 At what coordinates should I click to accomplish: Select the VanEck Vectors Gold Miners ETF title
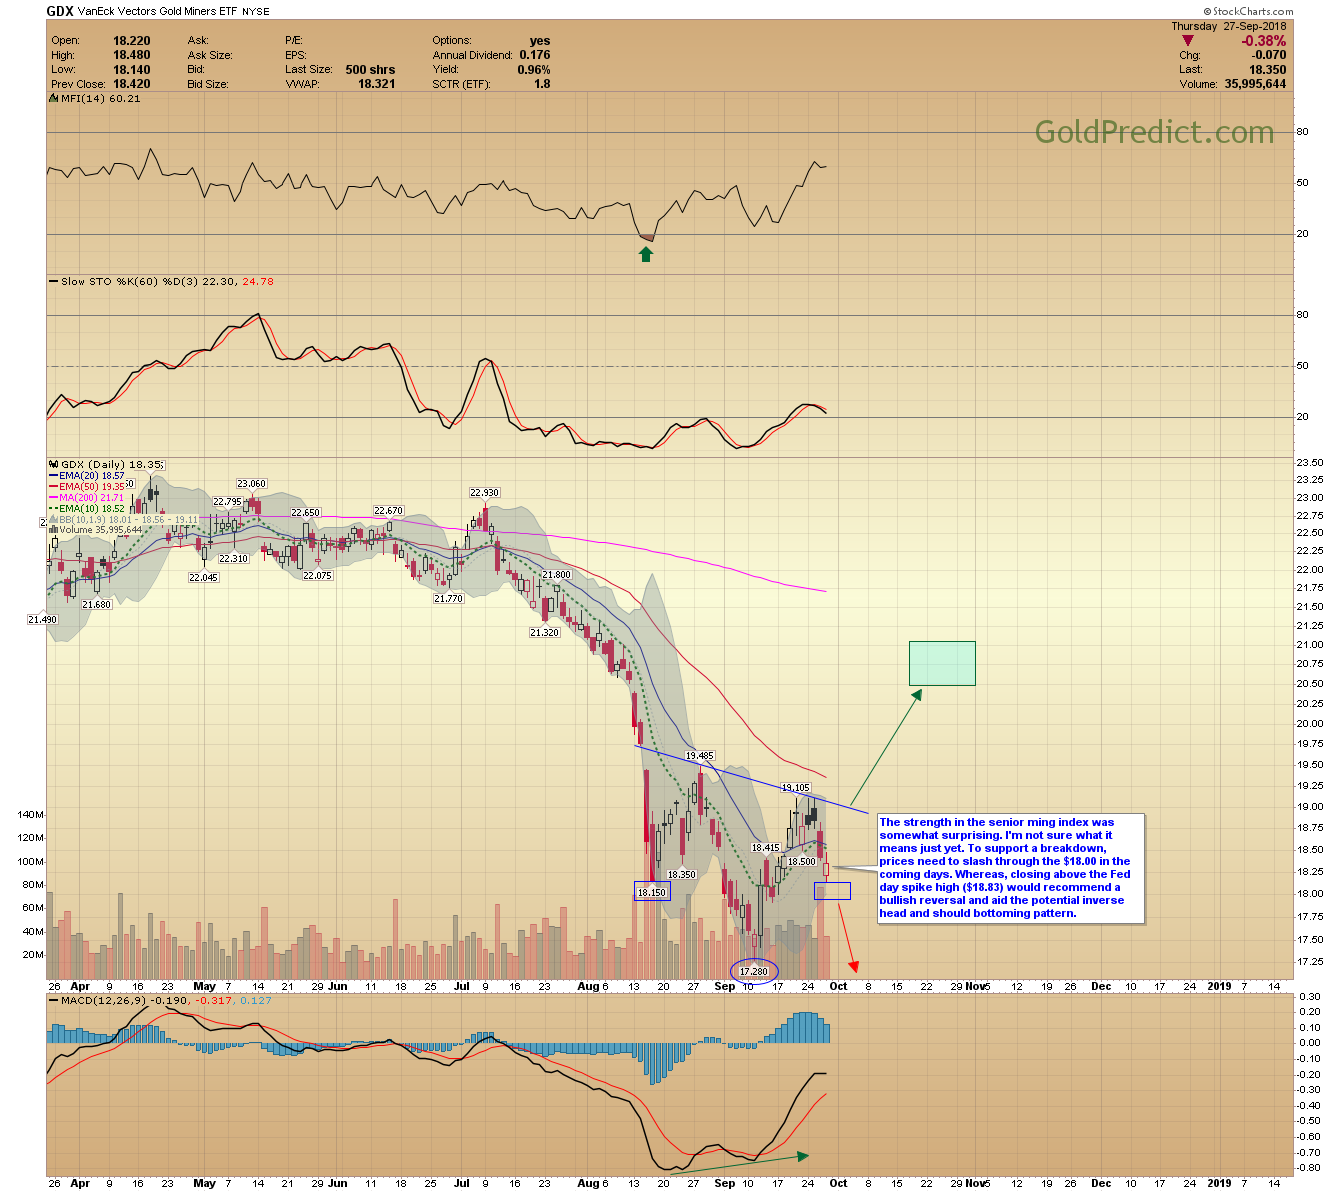(158, 12)
